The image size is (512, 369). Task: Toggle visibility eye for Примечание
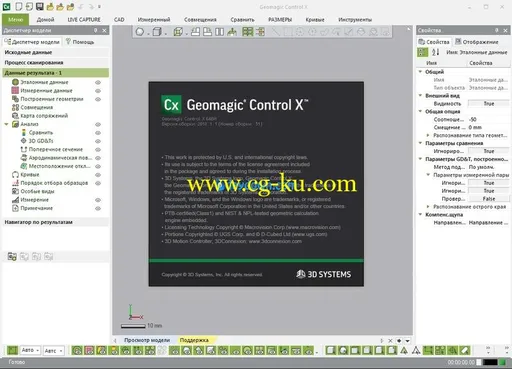point(98,208)
